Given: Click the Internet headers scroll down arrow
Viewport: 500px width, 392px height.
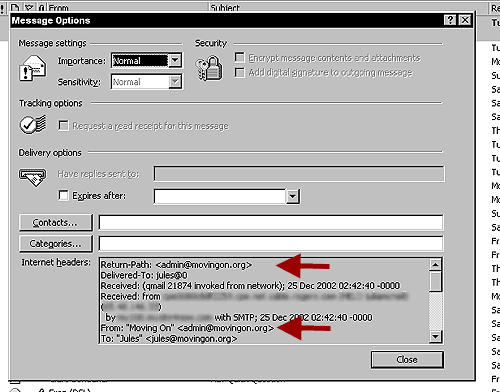Looking at the screenshot, I should tap(435, 336).
